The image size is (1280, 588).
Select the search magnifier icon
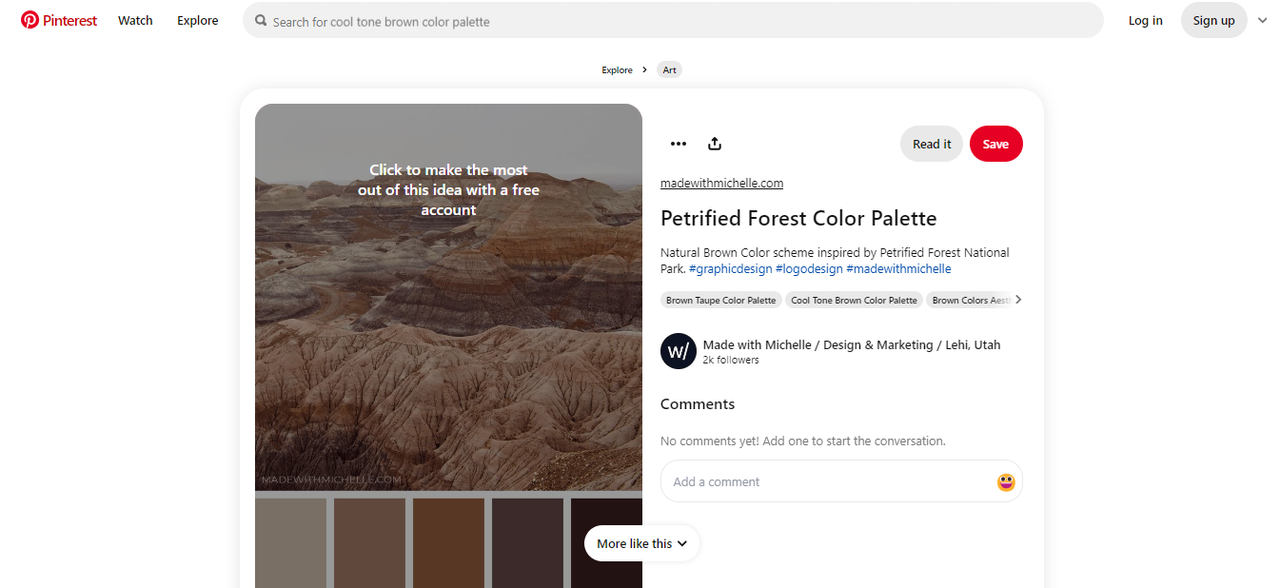point(261,21)
